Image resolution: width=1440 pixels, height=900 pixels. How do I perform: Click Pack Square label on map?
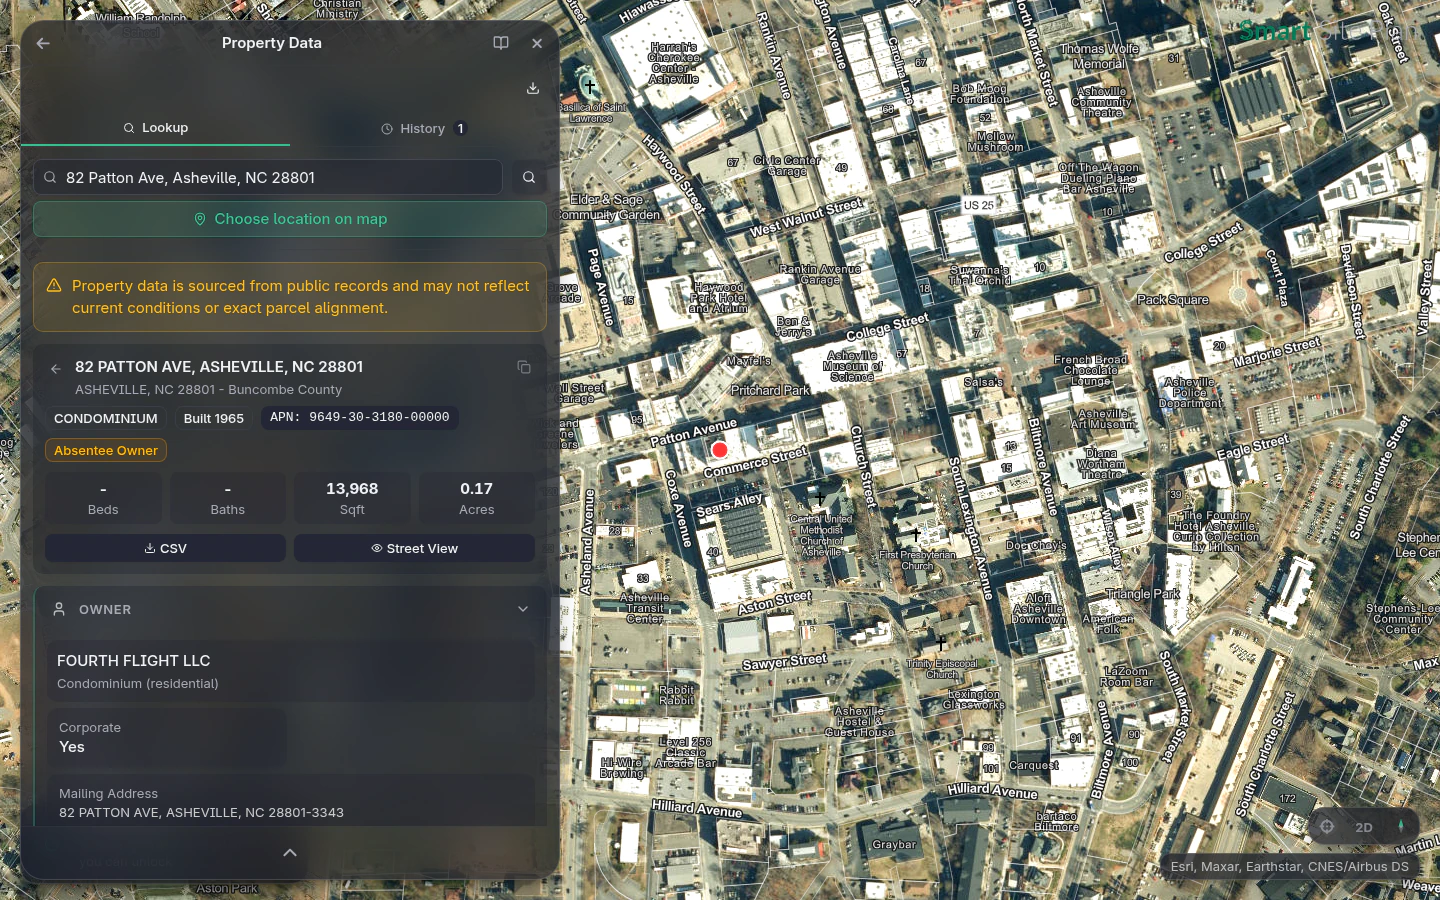[x=1173, y=300]
